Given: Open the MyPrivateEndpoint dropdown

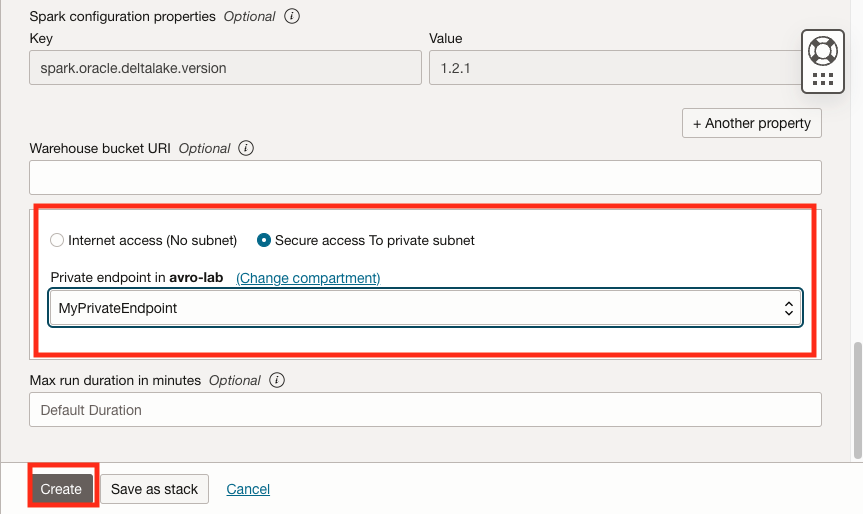Looking at the screenshot, I should coord(410,309).
